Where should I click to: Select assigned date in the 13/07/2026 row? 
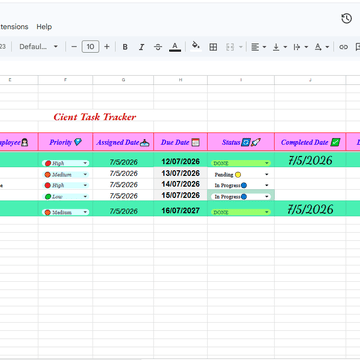123,174
